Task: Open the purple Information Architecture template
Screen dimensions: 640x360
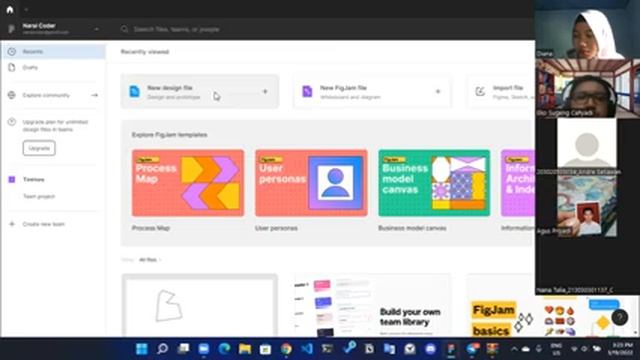Action: pos(518,183)
